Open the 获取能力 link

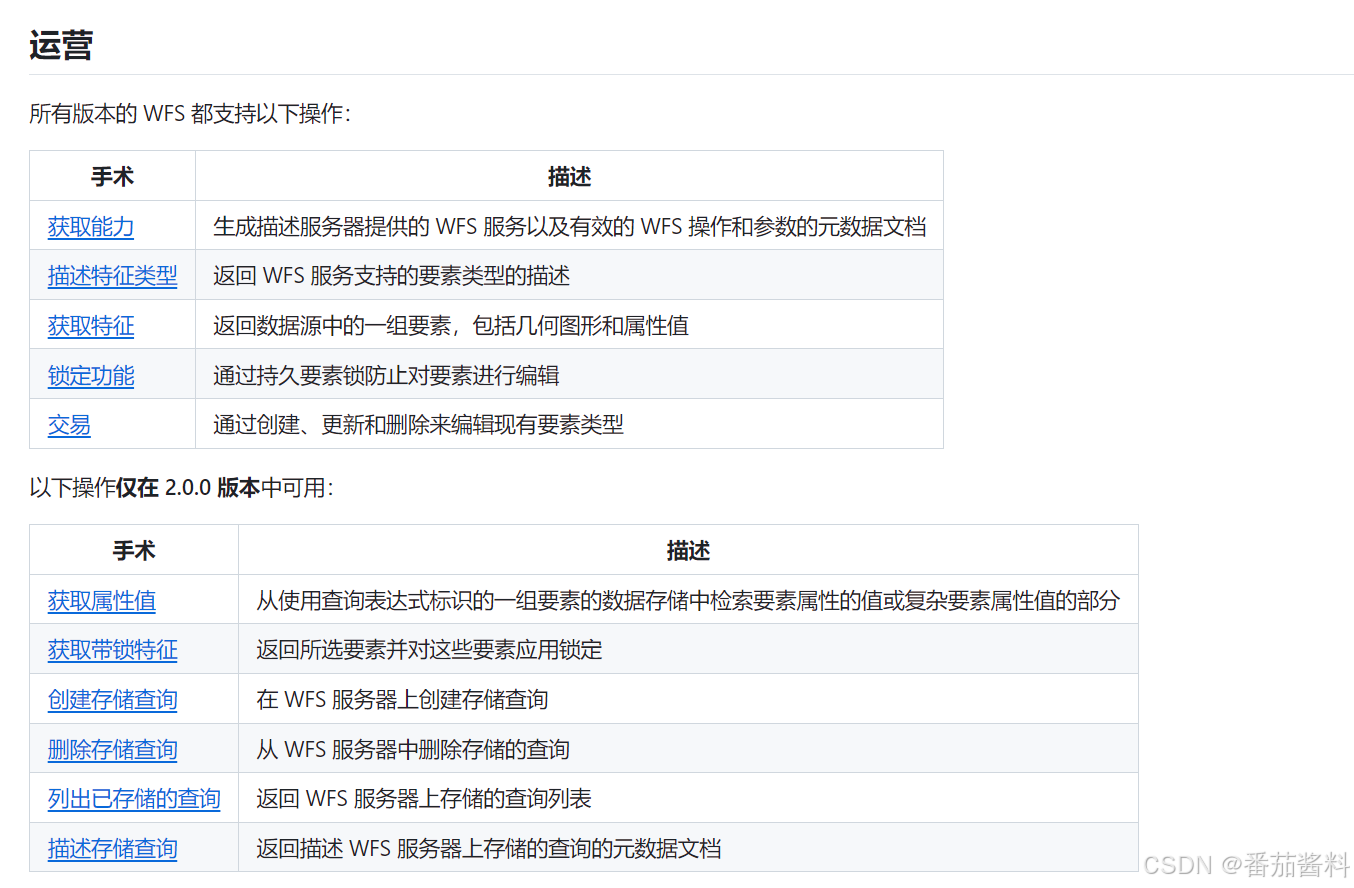click(x=91, y=227)
